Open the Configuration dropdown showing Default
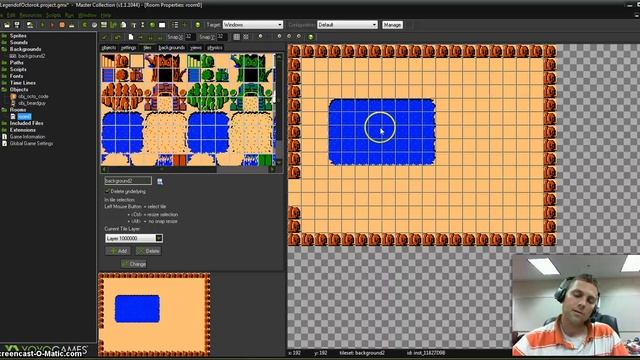The image size is (640, 360). pyautogui.click(x=347, y=25)
